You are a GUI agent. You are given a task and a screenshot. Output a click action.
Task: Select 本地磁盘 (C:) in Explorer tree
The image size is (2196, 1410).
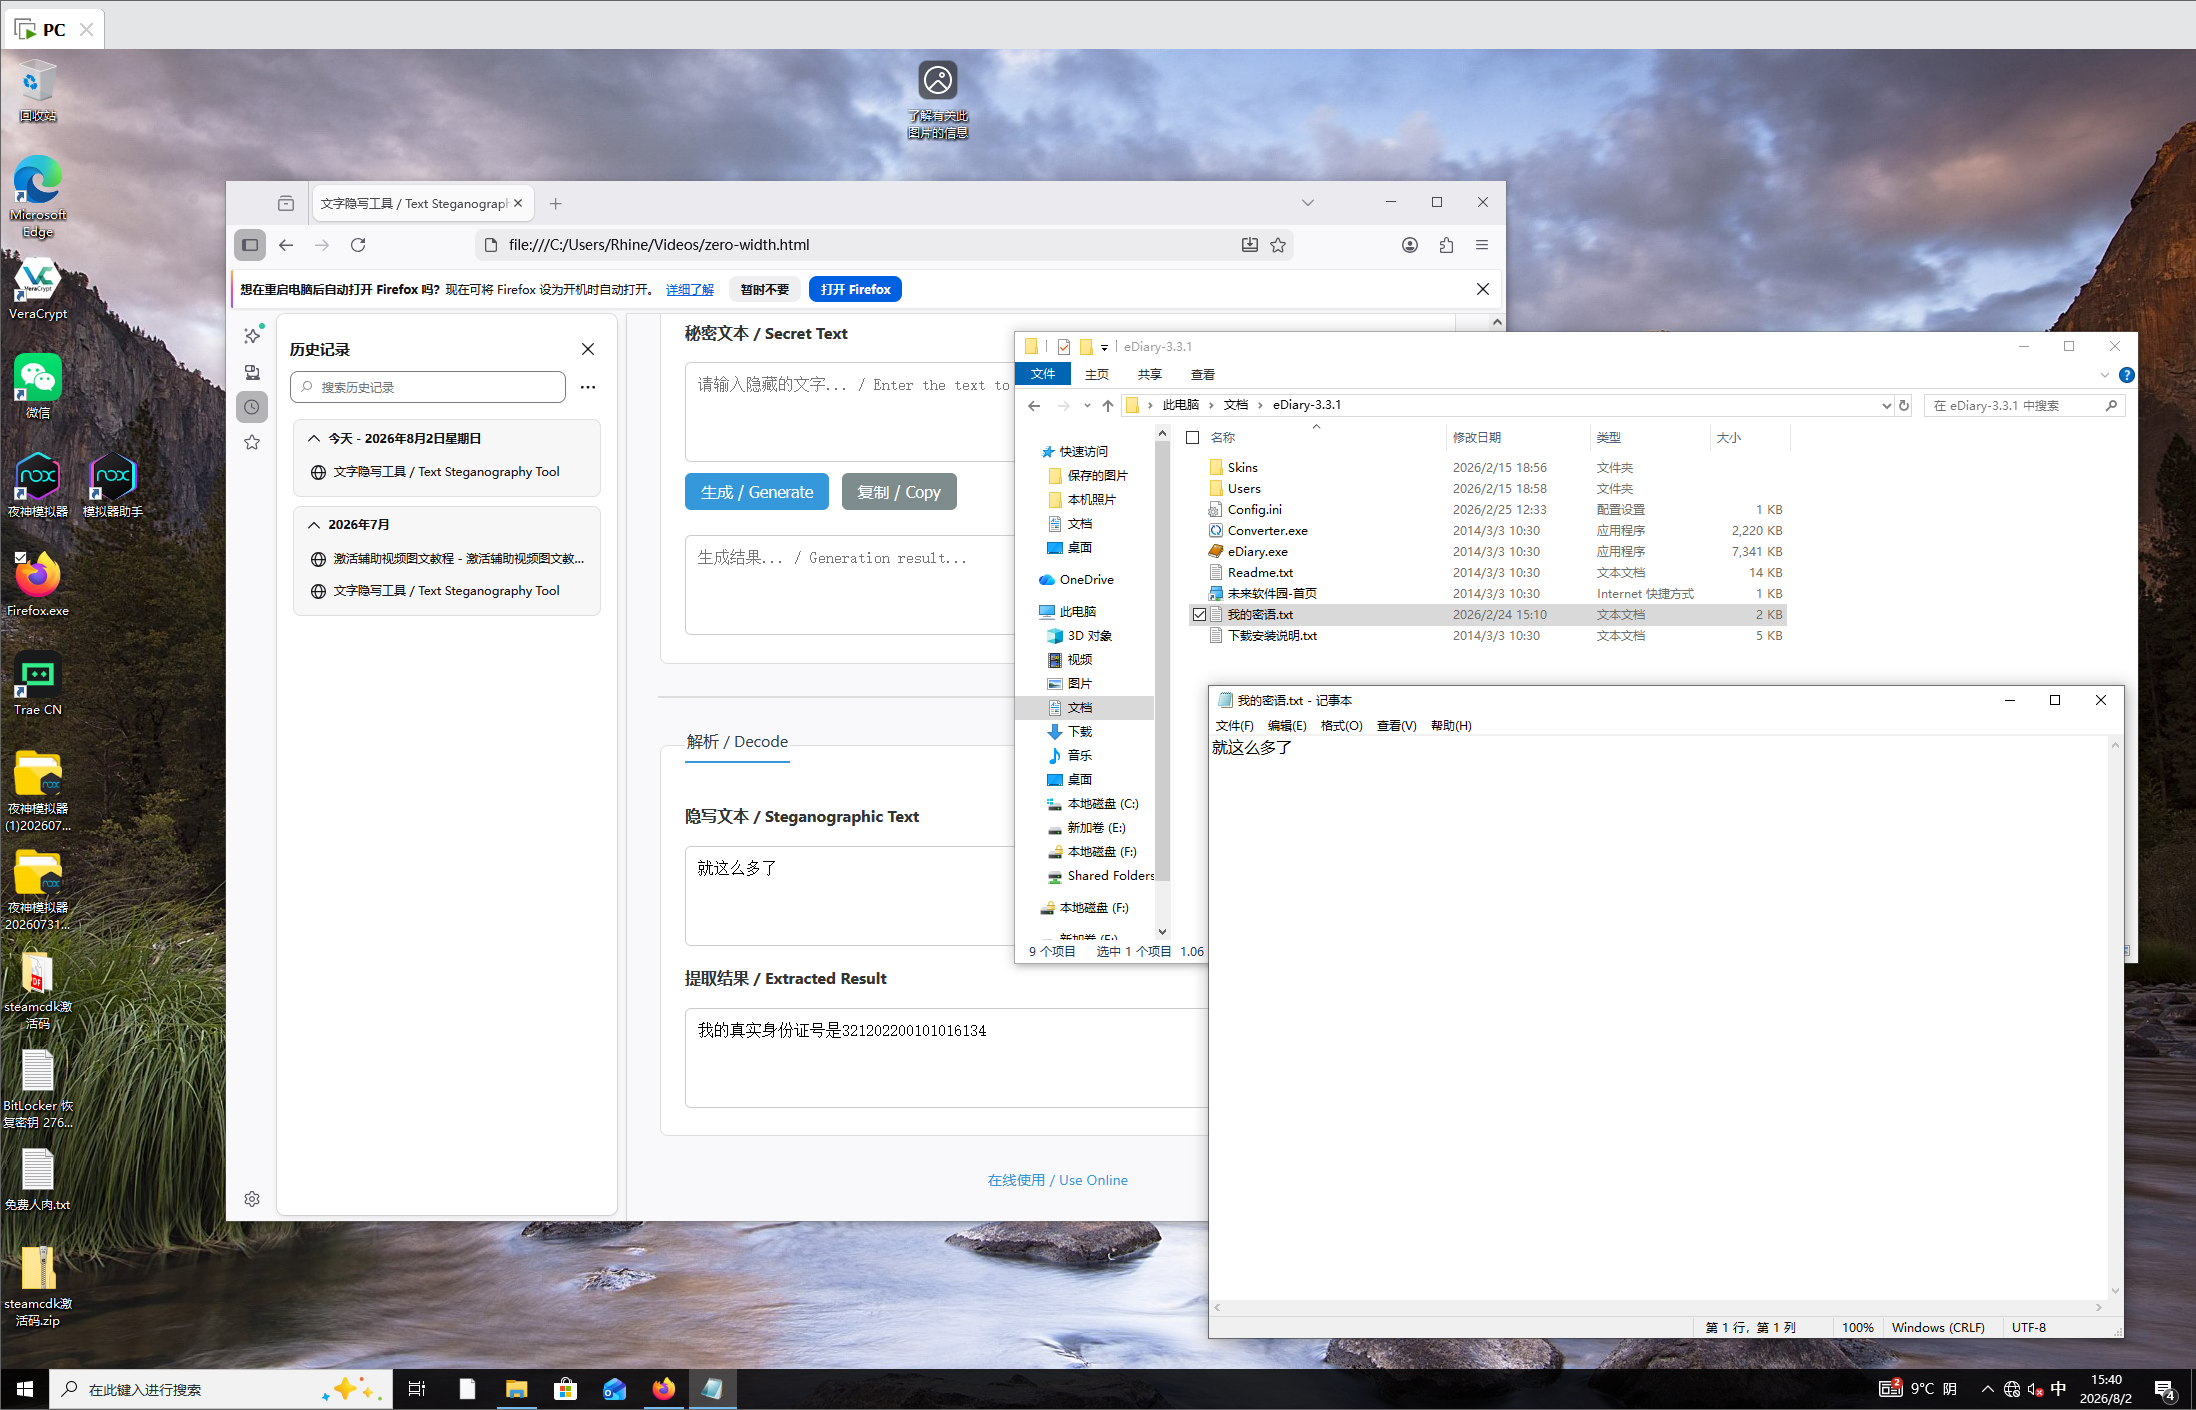1102,804
